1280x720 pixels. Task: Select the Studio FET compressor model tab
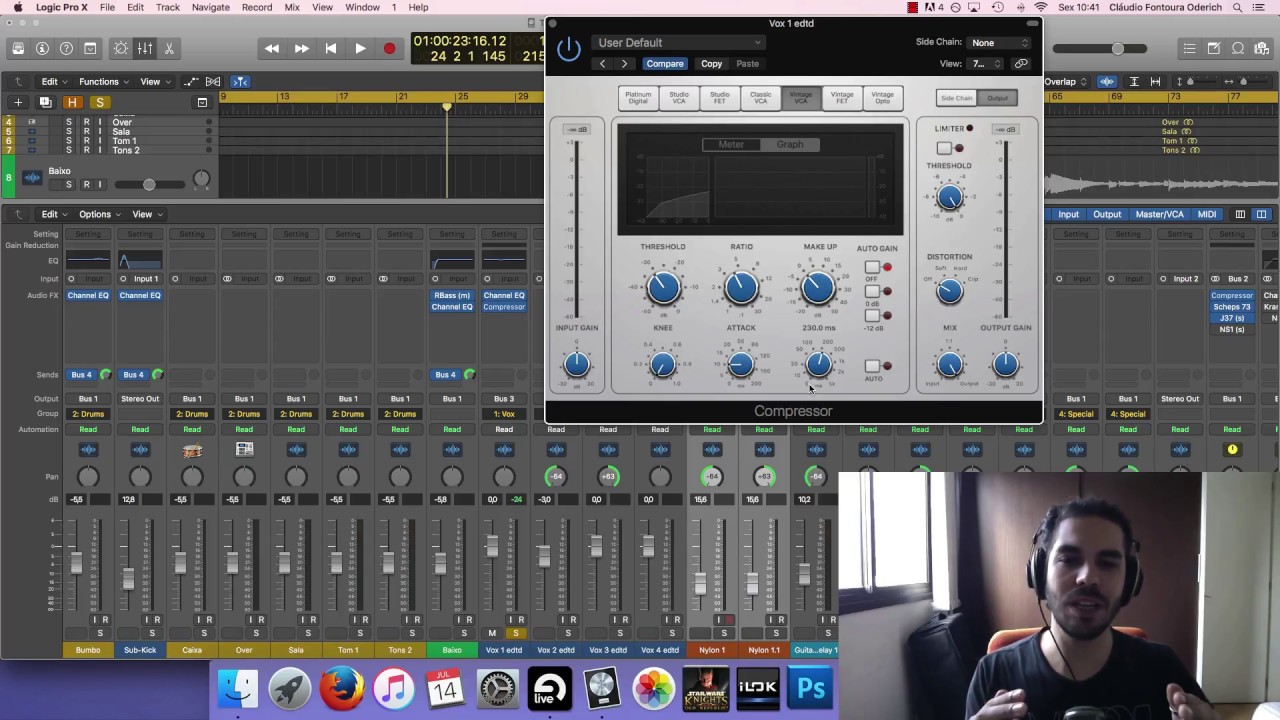pos(719,98)
